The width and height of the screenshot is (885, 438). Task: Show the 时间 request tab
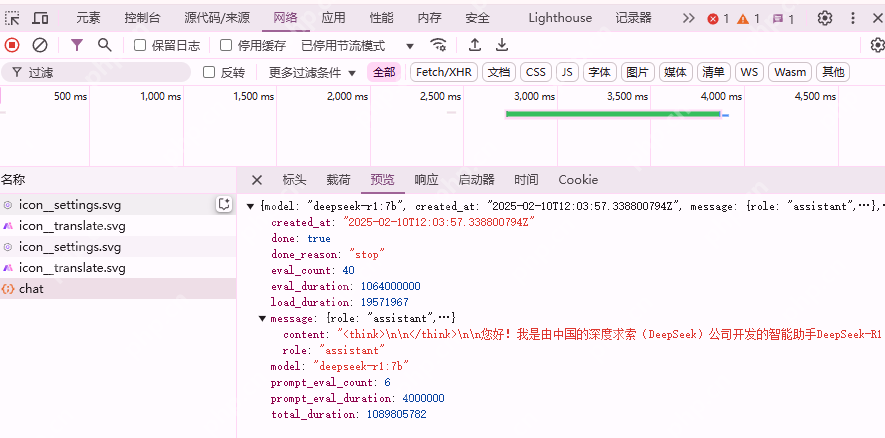click(x=526, y=180)
